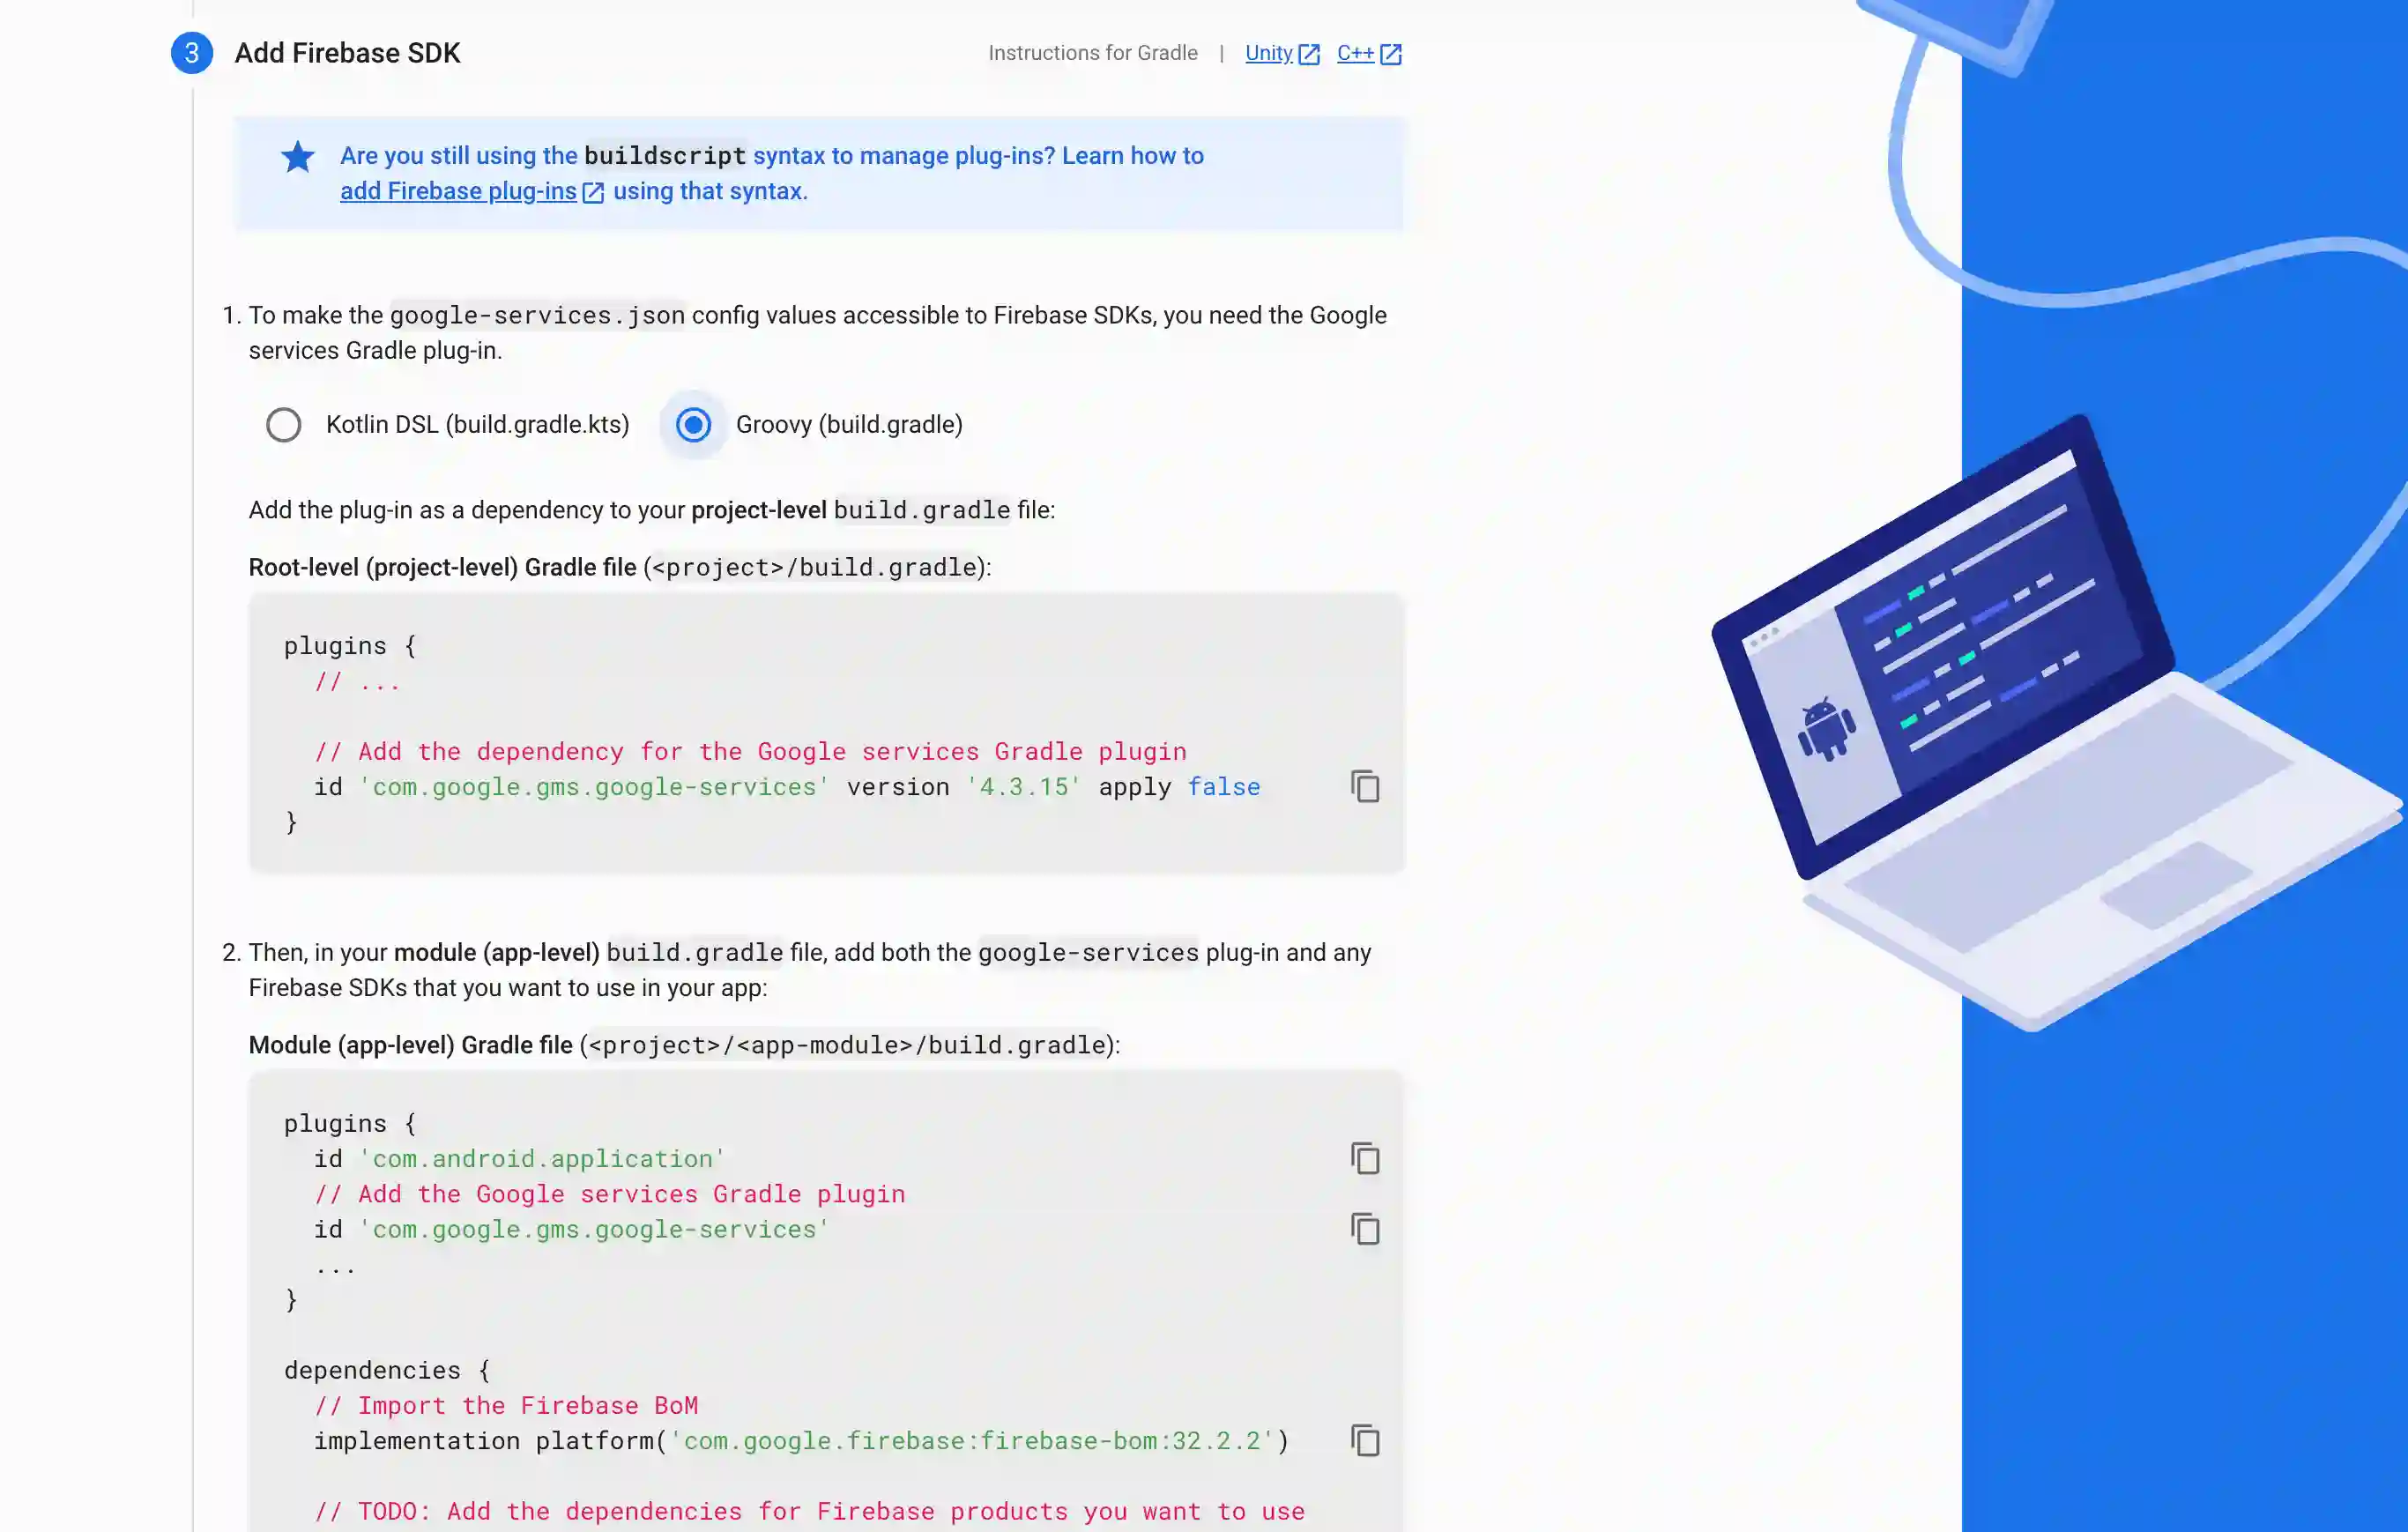This screenshot has height=1532, width=2408.
Task: Click the Groovy (build.gradle) label text
Action: pos(849,425)
